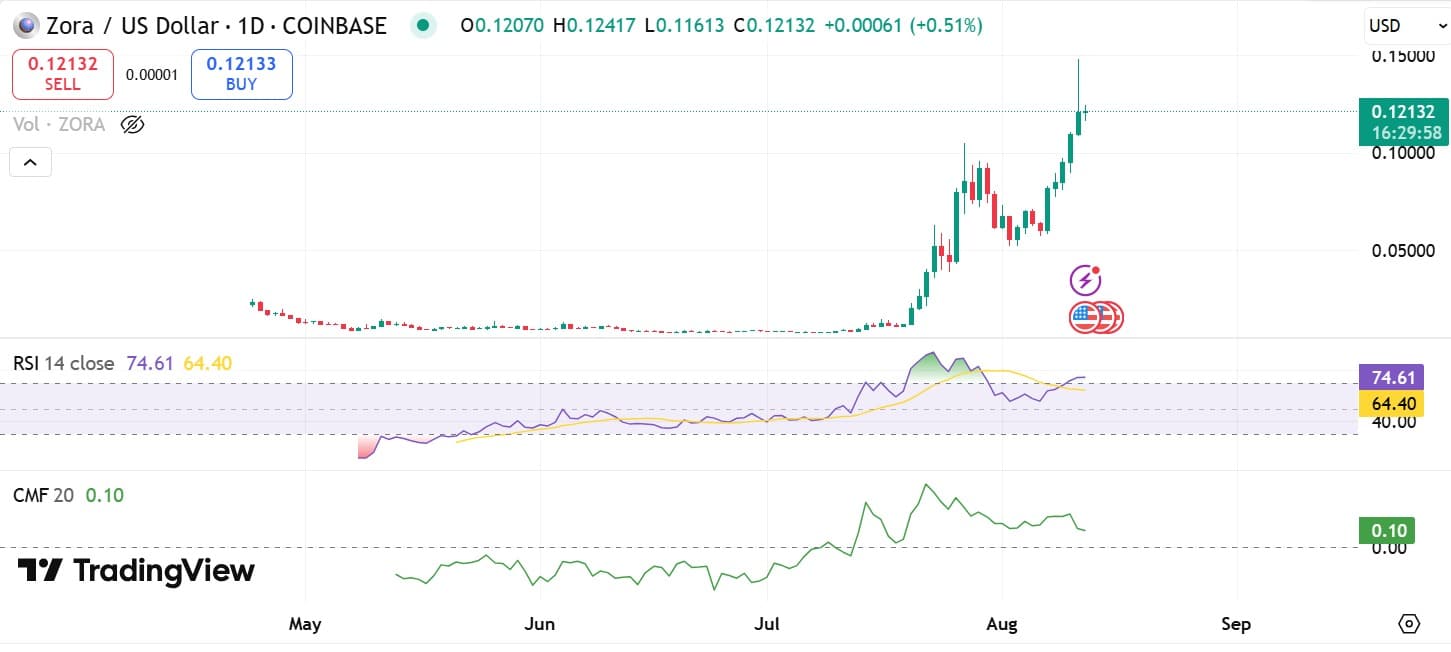Click the US flag coin icons on chart
Image resolution: width=1451 pixels, height=652 pixels.
tap(1096, 316)
